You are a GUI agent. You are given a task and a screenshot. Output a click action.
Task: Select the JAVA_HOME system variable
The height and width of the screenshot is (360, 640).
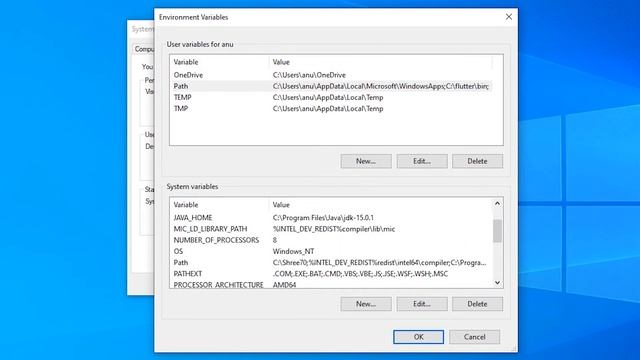pos(331,218)
